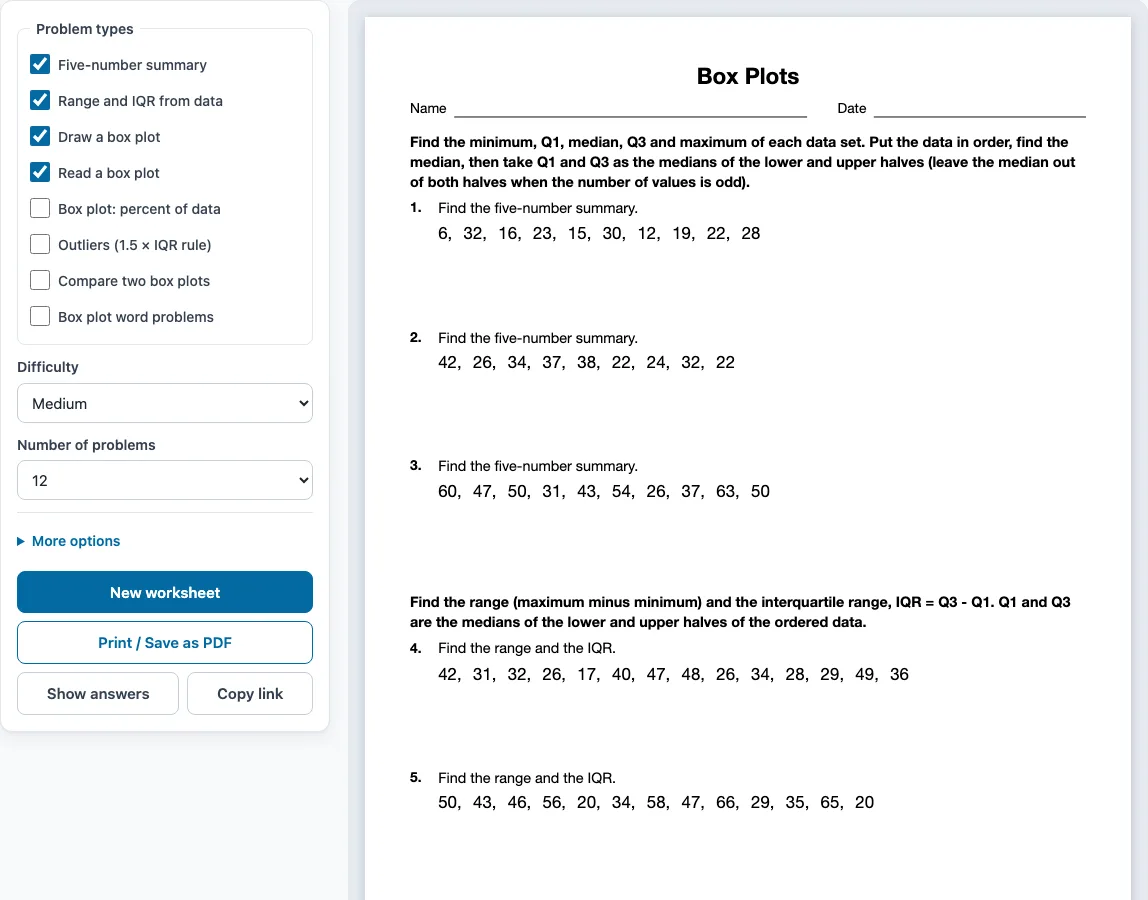
Task: Click problem 3 data starting 60, 47, 50
Action: 603,491
